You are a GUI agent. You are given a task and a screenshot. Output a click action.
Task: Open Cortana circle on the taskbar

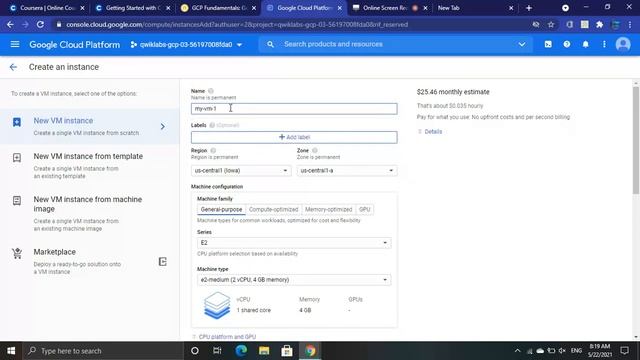[195, 351]
